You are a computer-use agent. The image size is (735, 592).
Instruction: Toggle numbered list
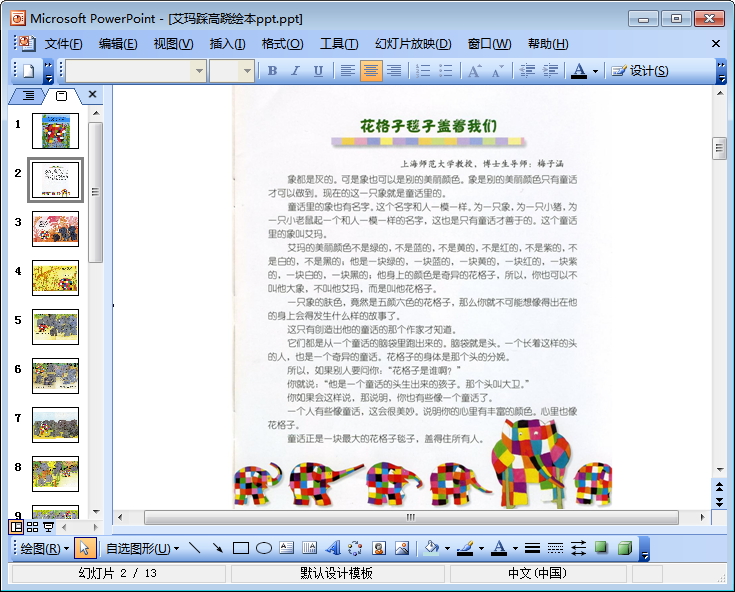[423, 71]
